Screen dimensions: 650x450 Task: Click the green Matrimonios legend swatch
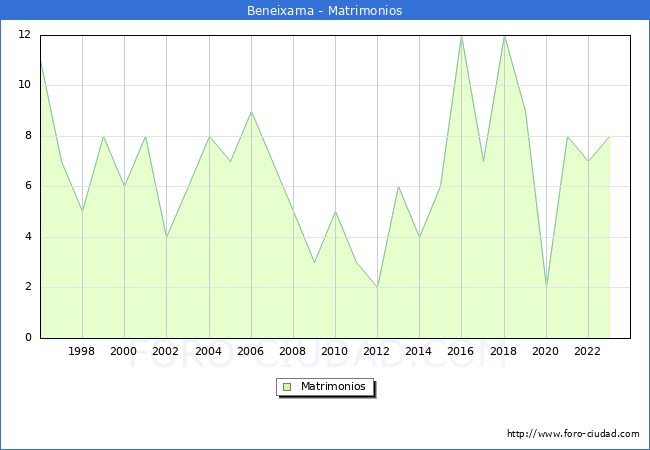click(286, 387)
